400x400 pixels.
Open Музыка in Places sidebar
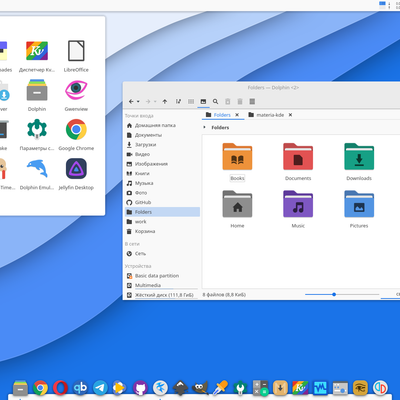tap(162, 183)
